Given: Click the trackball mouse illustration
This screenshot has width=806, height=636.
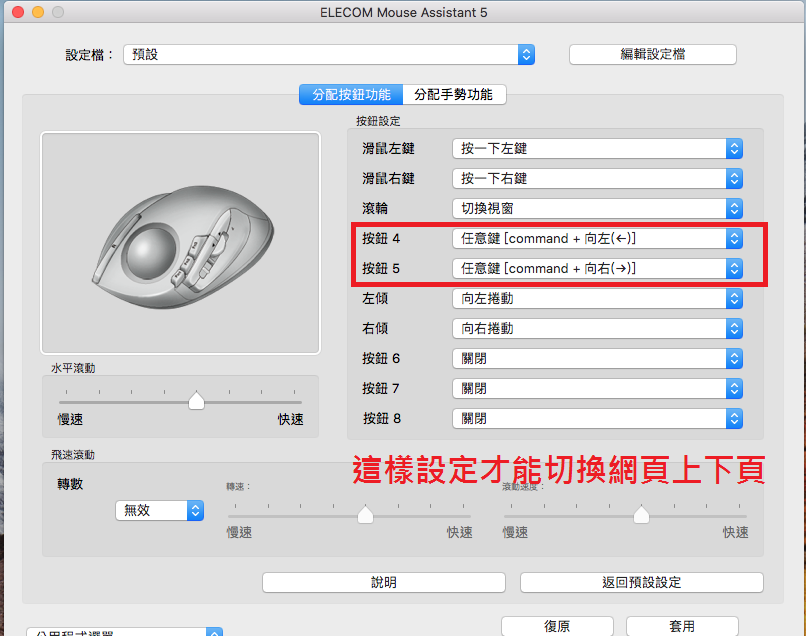Looking at the screenshot, I should click(183, 247).
